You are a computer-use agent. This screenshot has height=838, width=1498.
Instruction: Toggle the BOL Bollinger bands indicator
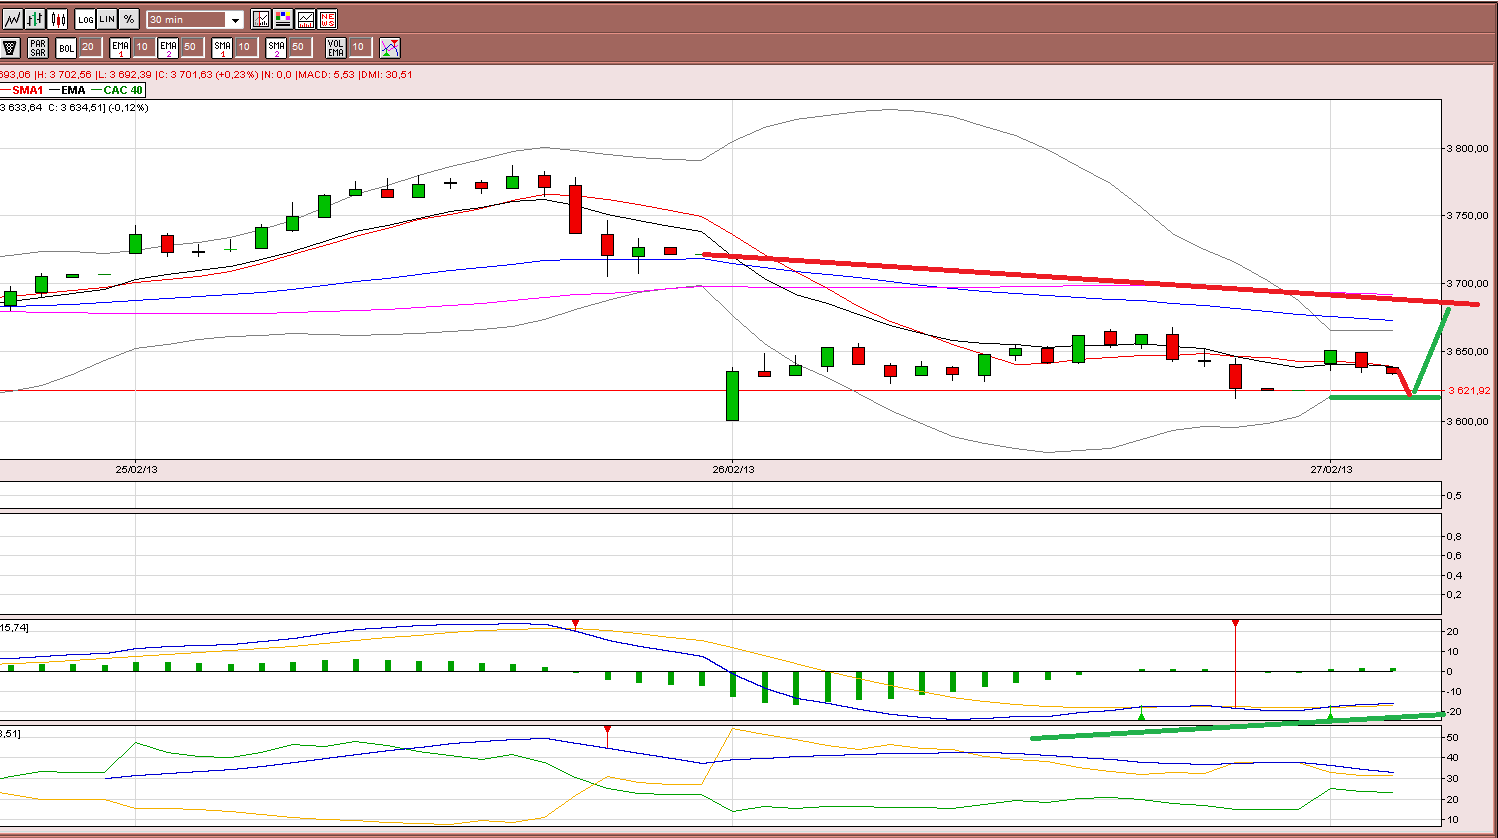66,47
